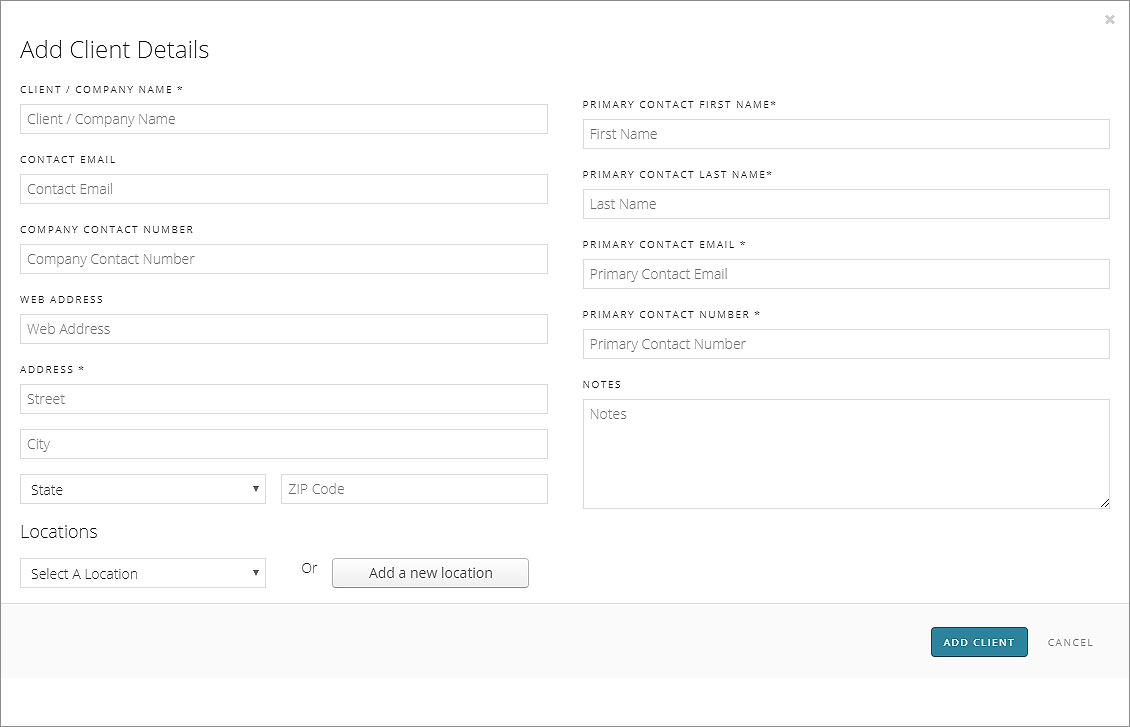Submit with the Add Client button

pyautogui.click(x=978, y=642)
